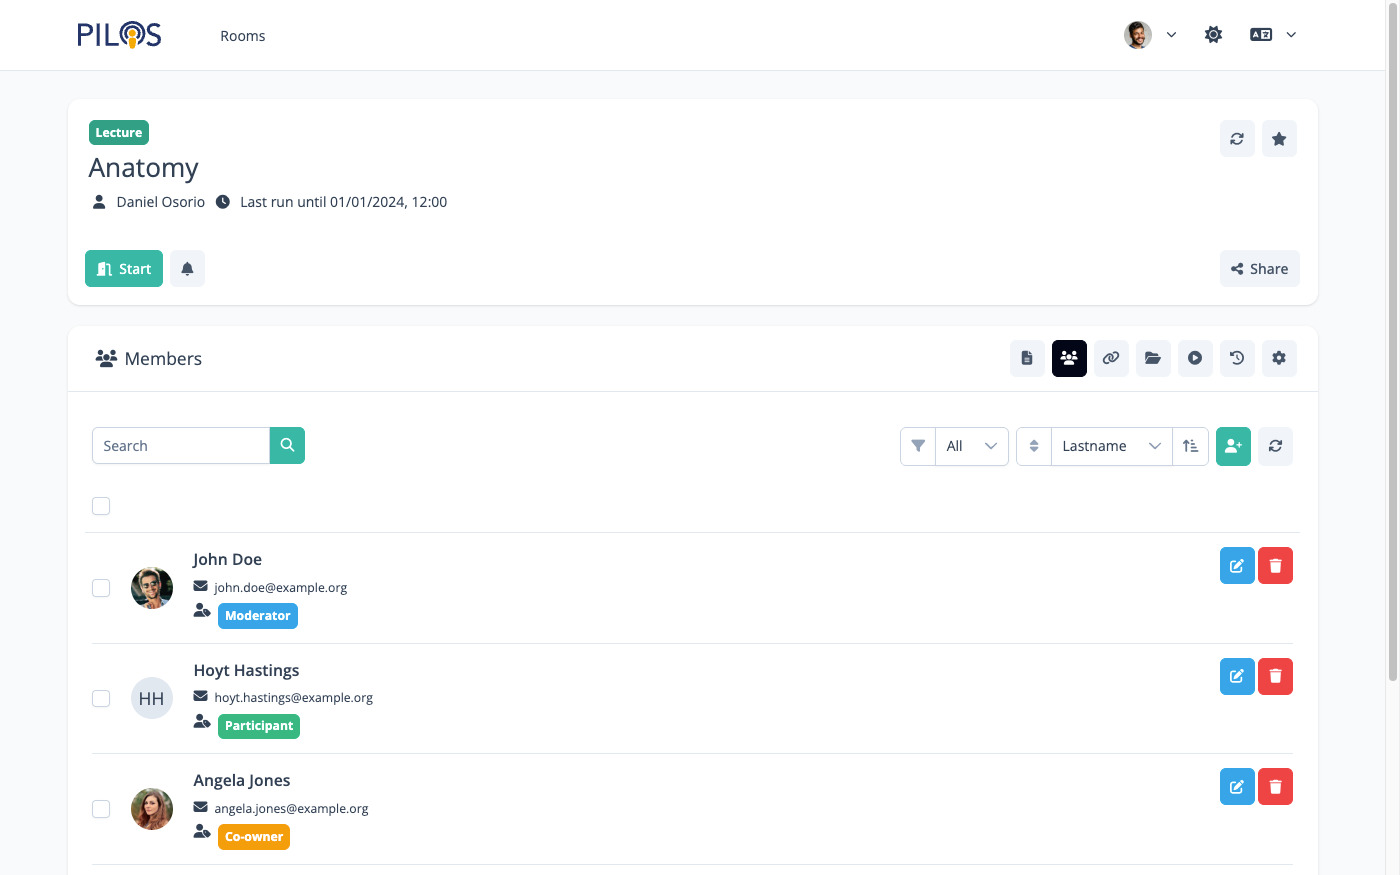Image resolution: width=1400 pixels, height=875 pixels.
Task: Click the Angela Jones name
Action: click(242, 781)
